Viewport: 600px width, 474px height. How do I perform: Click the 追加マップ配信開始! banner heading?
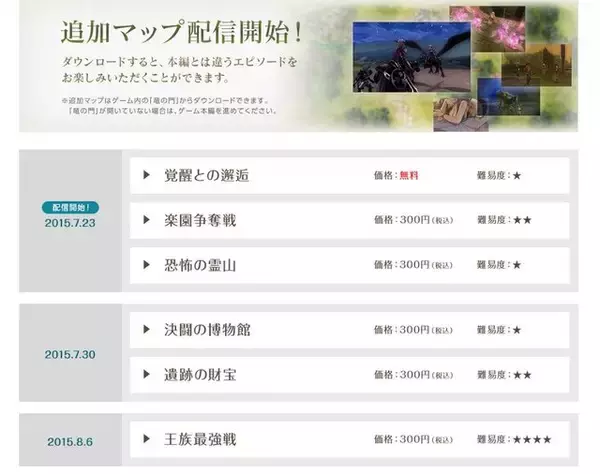(181, 32)
